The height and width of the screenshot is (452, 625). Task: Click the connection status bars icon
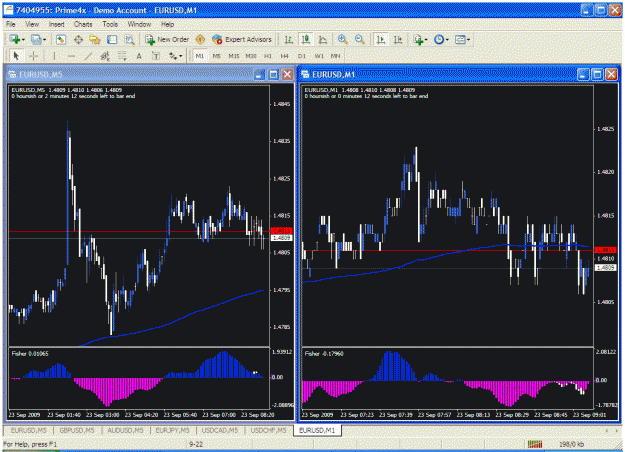point(535,444)
